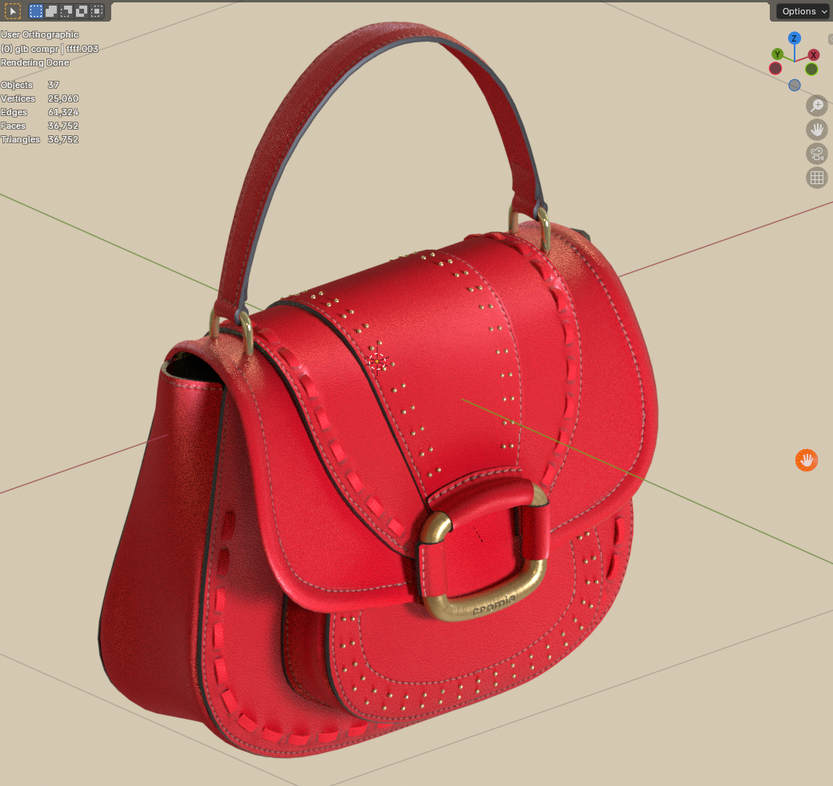Snap view to negative Y green circle
Image resolution: width=833 pixels, height=786 pixels.
(811, 69)
